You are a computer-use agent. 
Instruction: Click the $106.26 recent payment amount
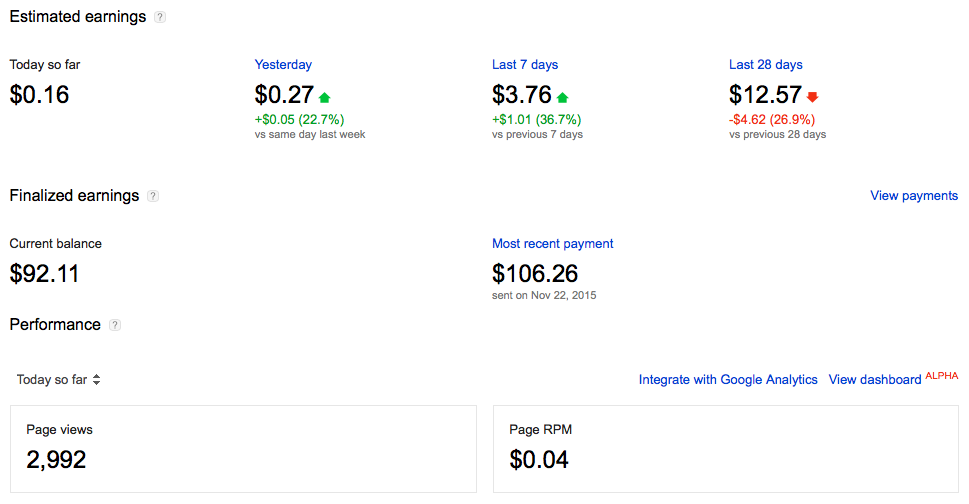[535, 273]
